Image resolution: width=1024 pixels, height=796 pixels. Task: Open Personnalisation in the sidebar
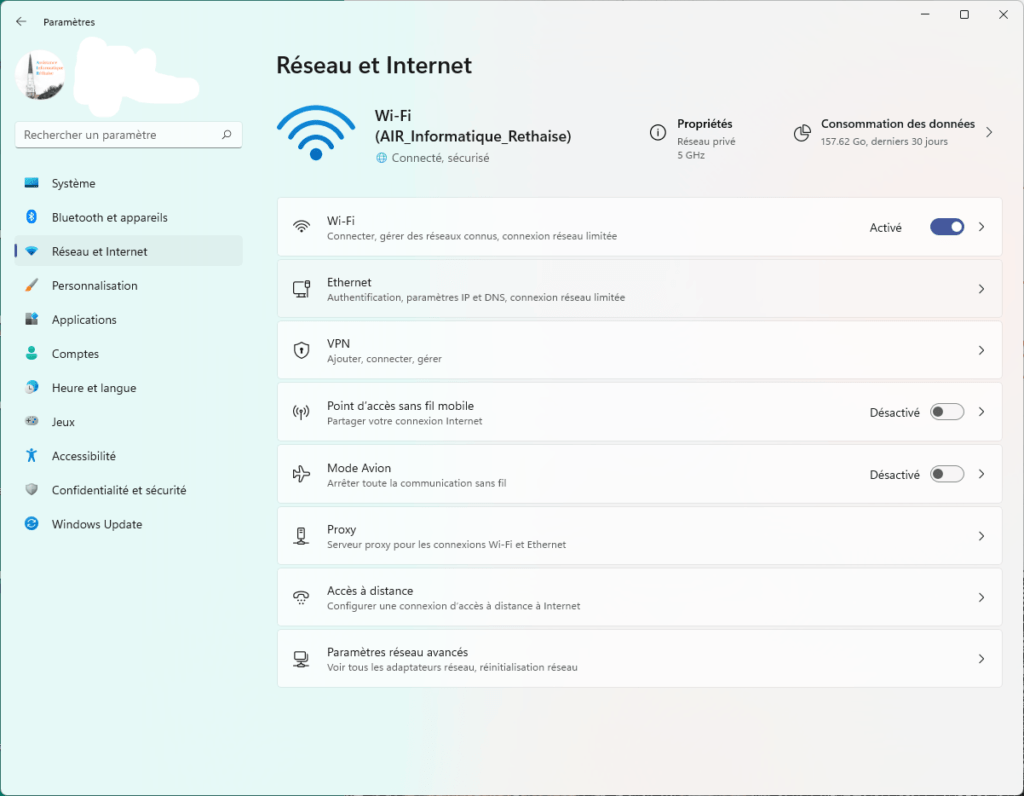click(x=95, y=286)
